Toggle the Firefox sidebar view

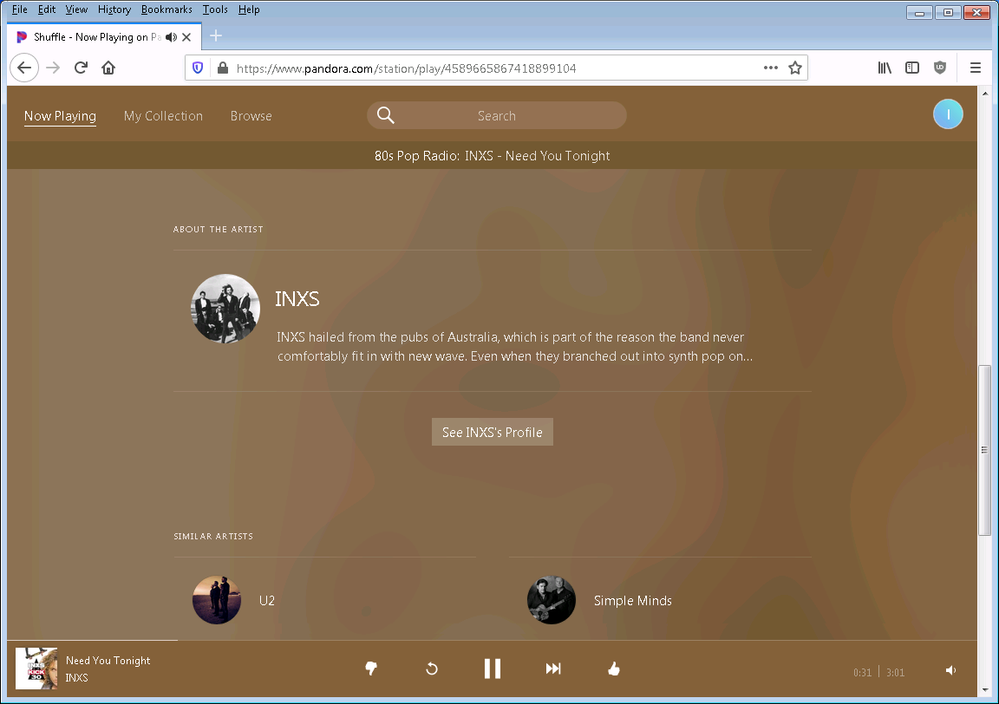pyautogui.click(x=912, y=68)
